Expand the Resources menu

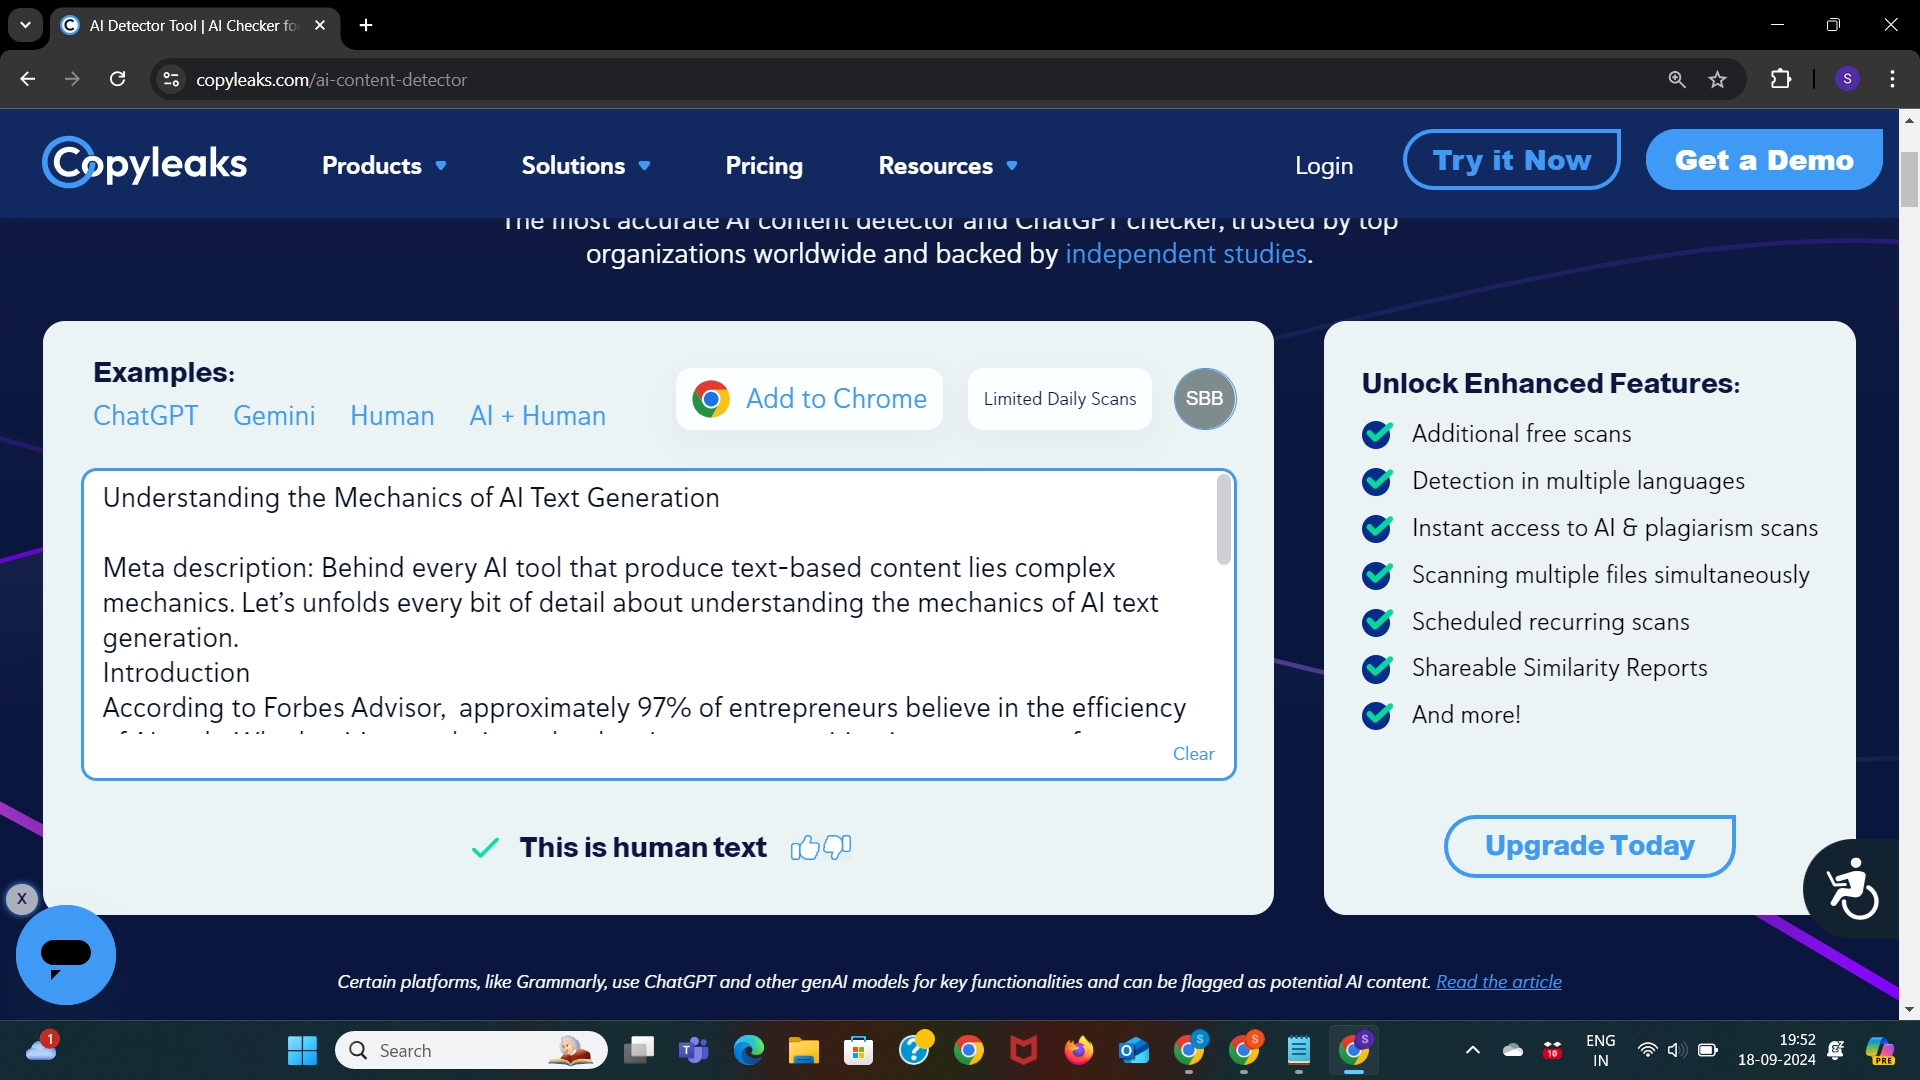click(948, 165)
